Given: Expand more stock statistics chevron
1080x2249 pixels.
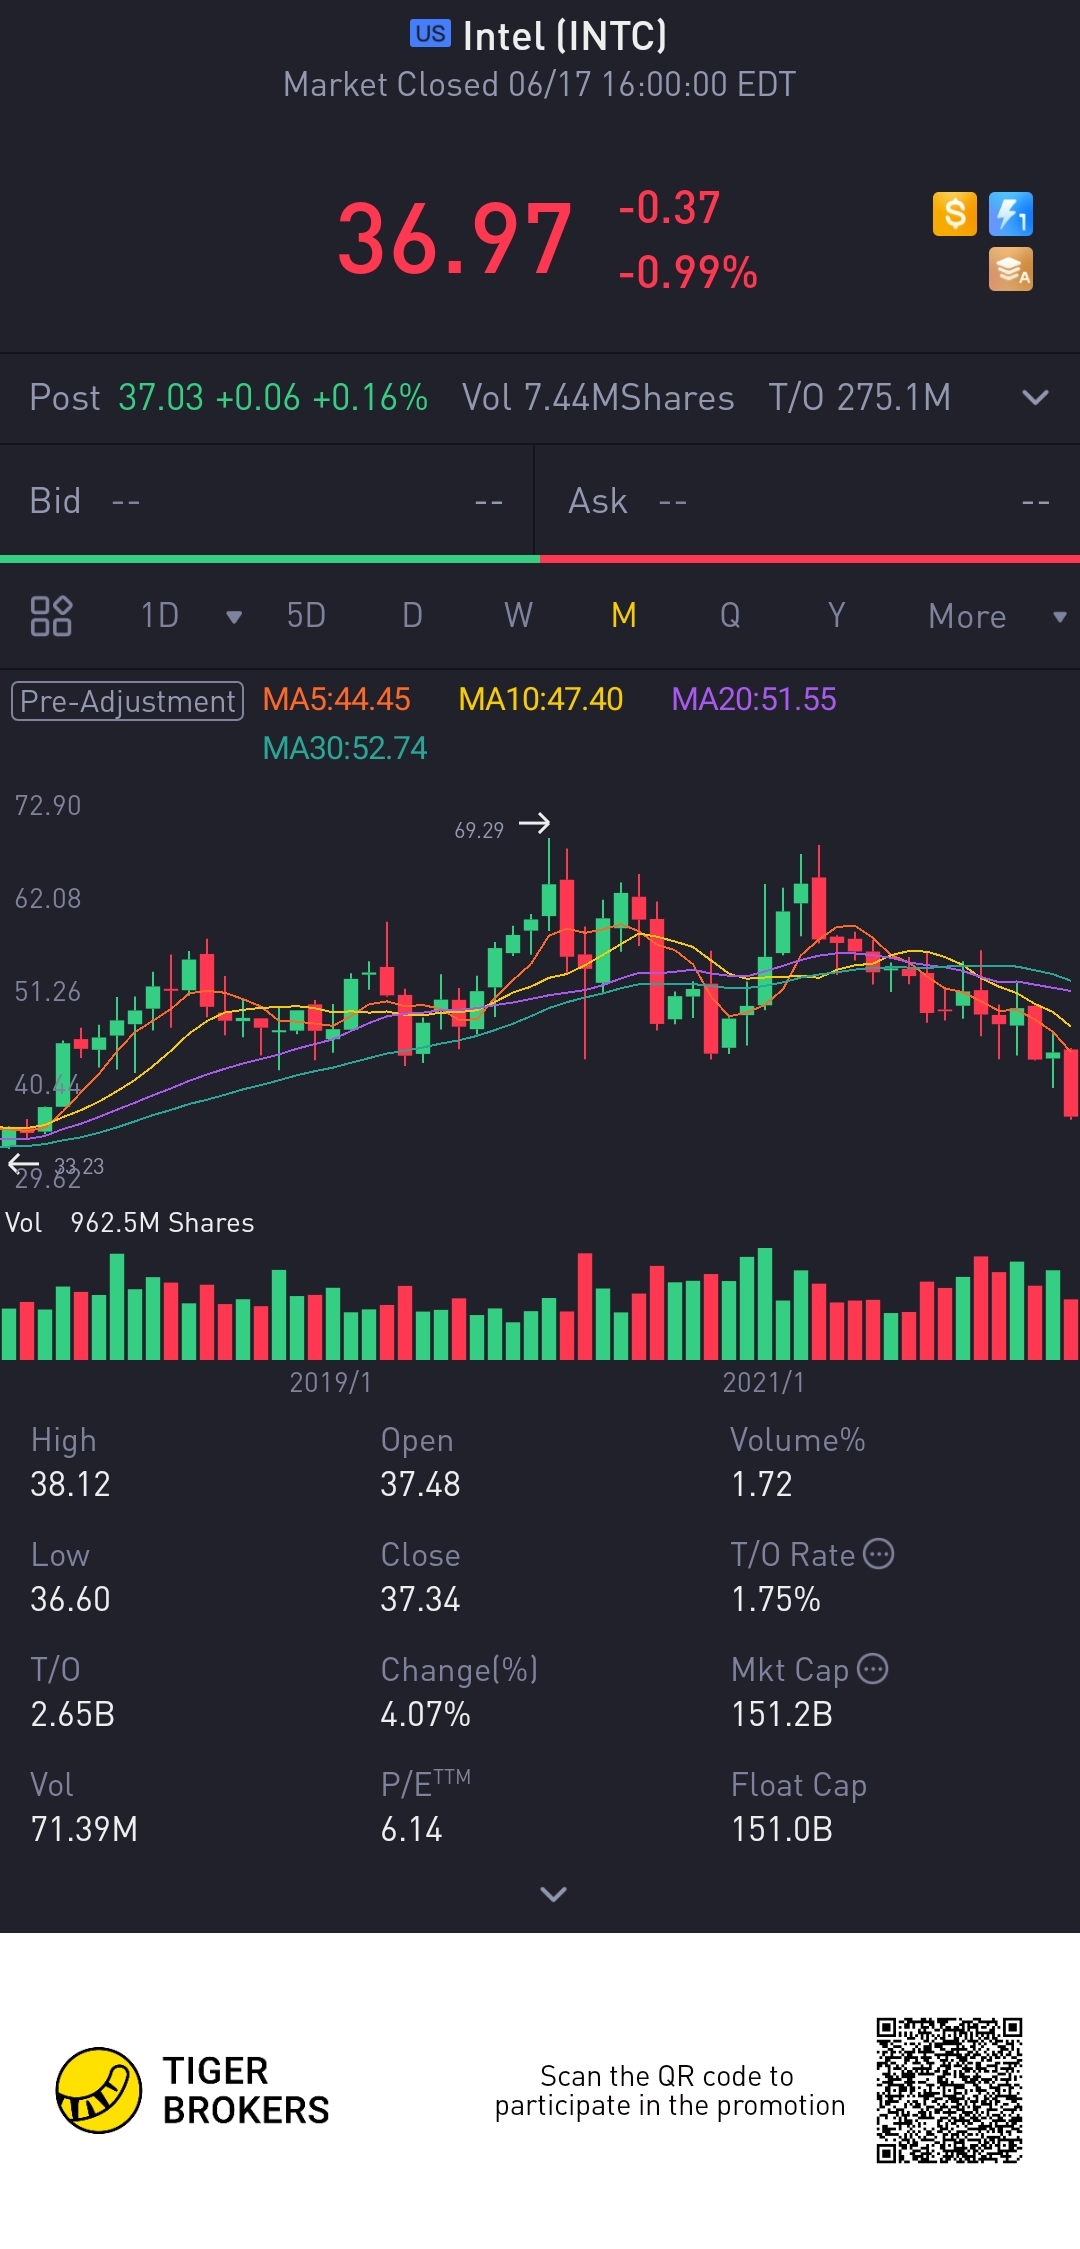Looking at the screenshot, I should tap(553, 1894).
